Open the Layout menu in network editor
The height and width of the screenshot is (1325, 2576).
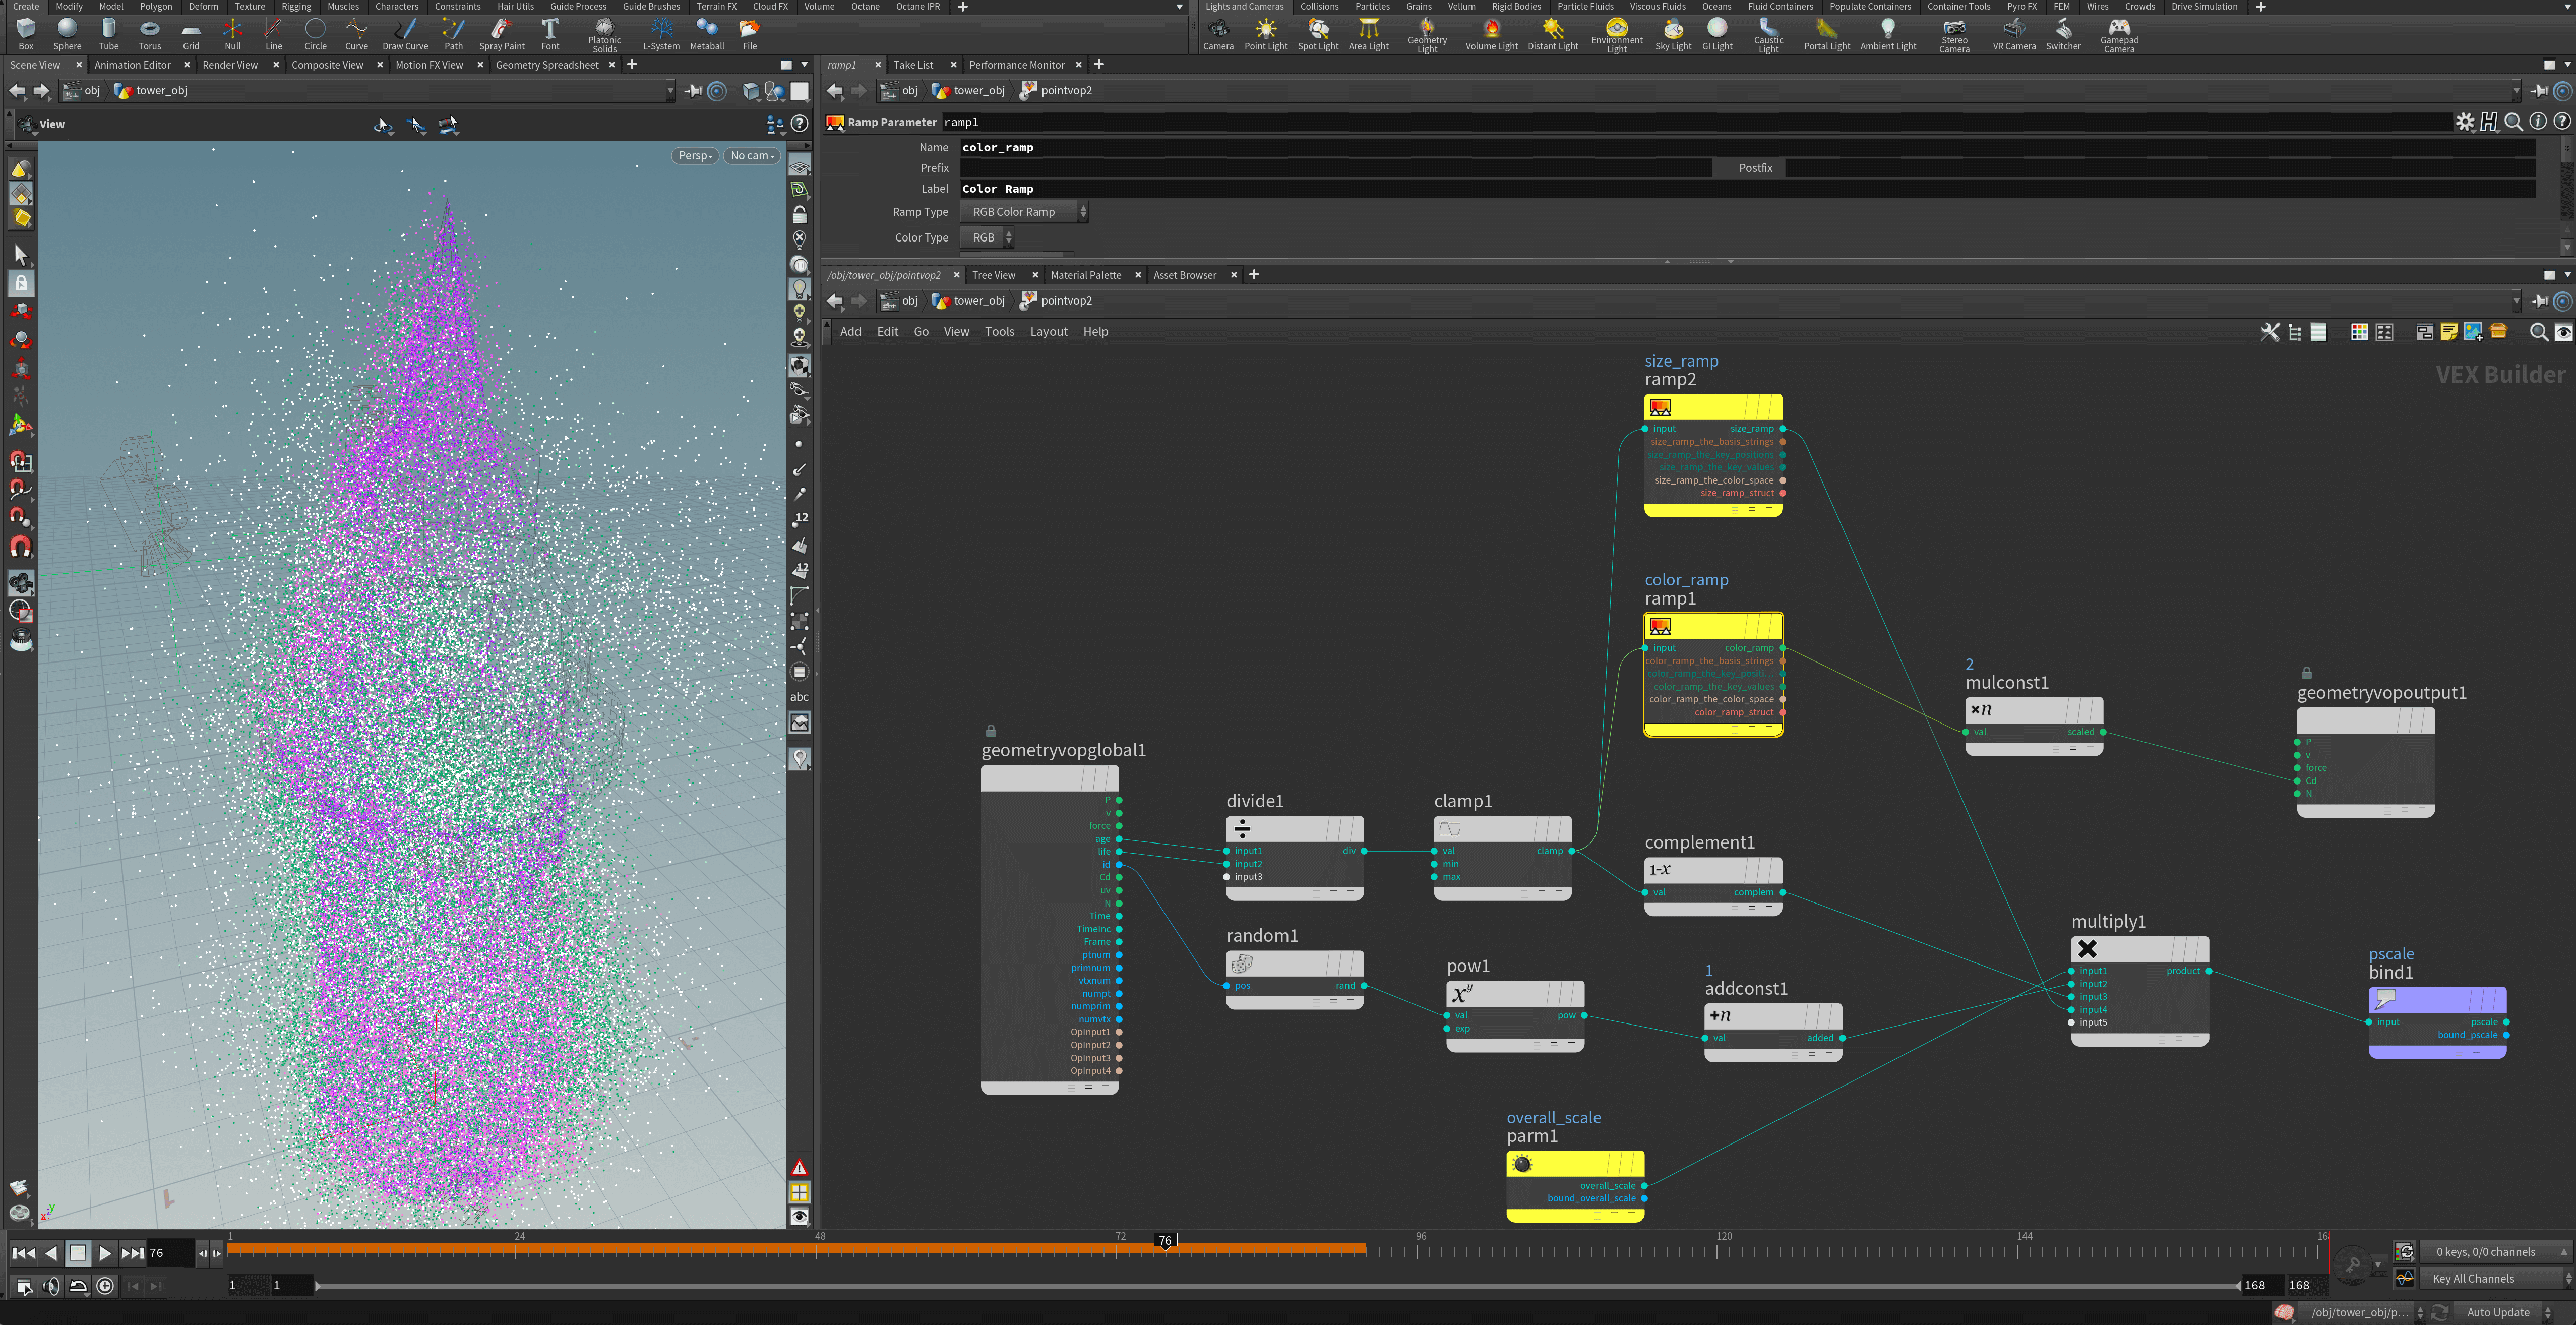(1048, 332)
